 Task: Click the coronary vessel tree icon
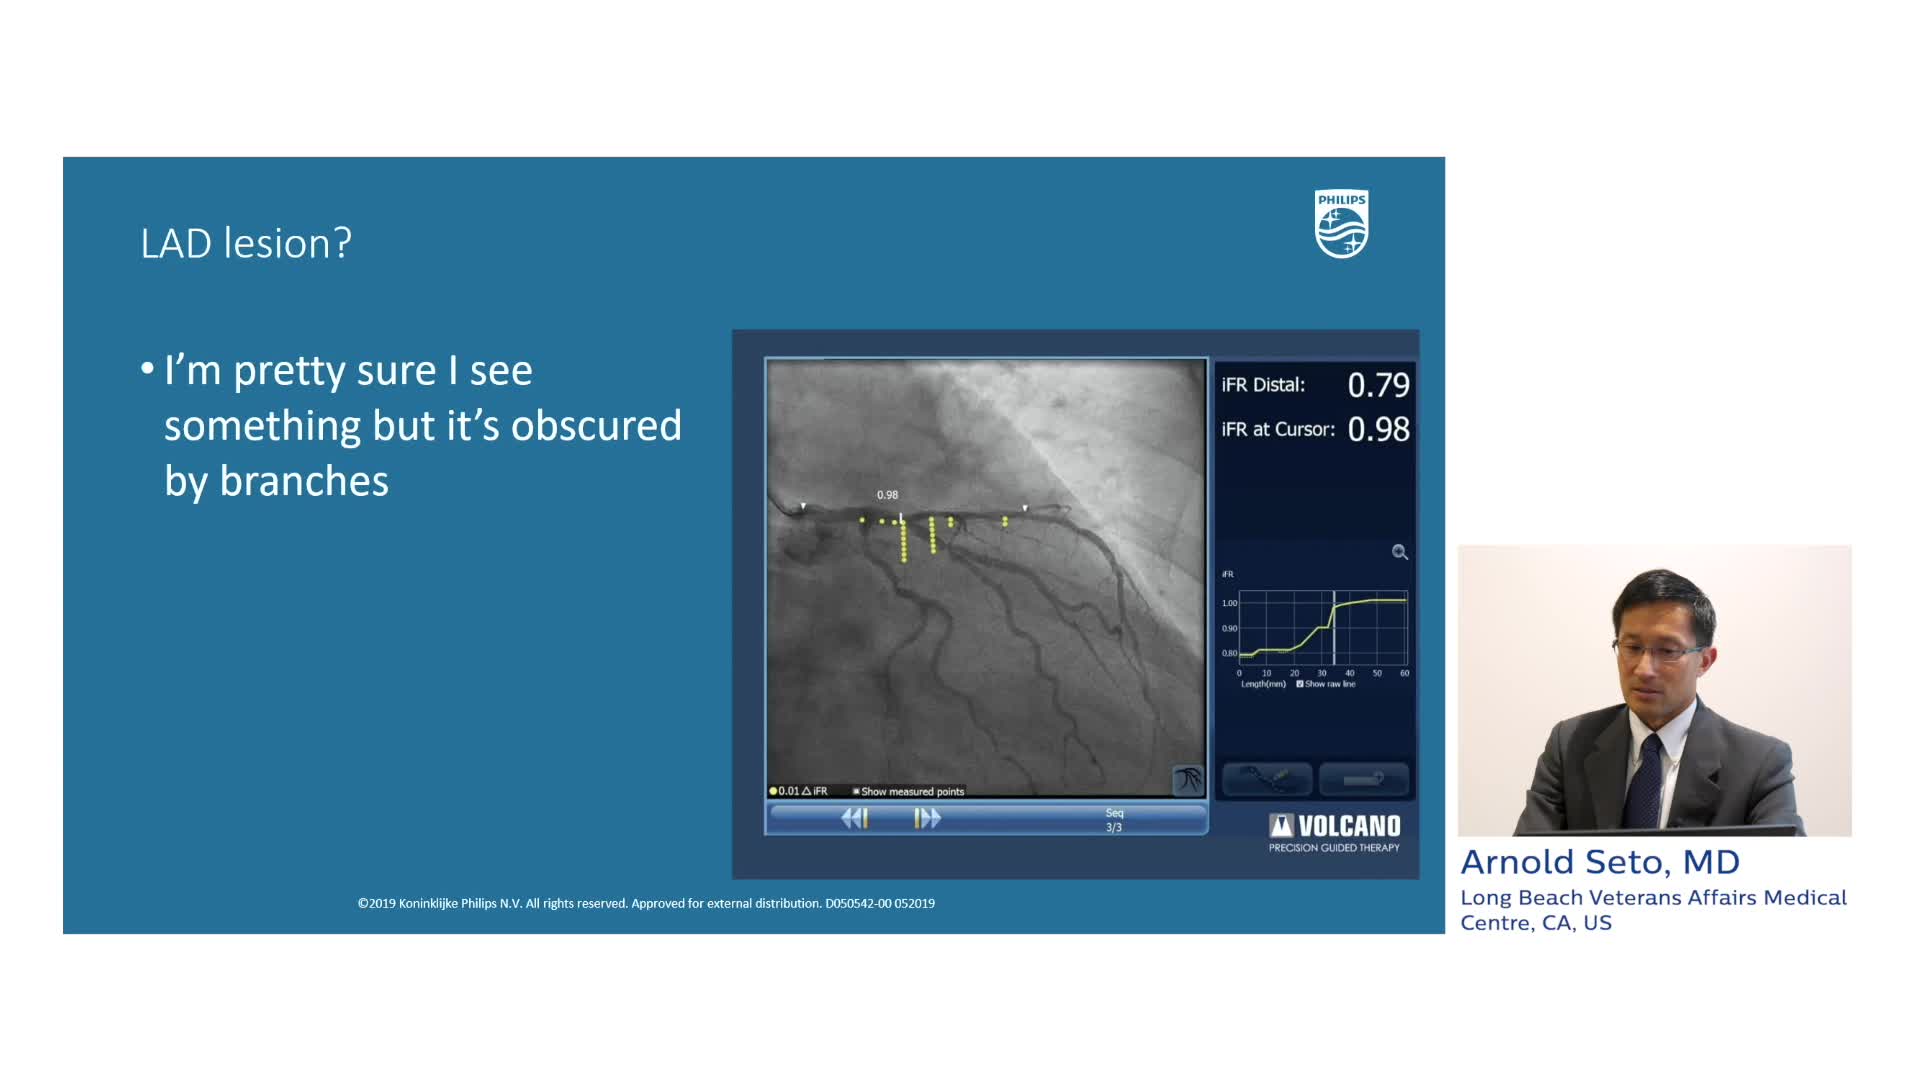point(1187,780)
